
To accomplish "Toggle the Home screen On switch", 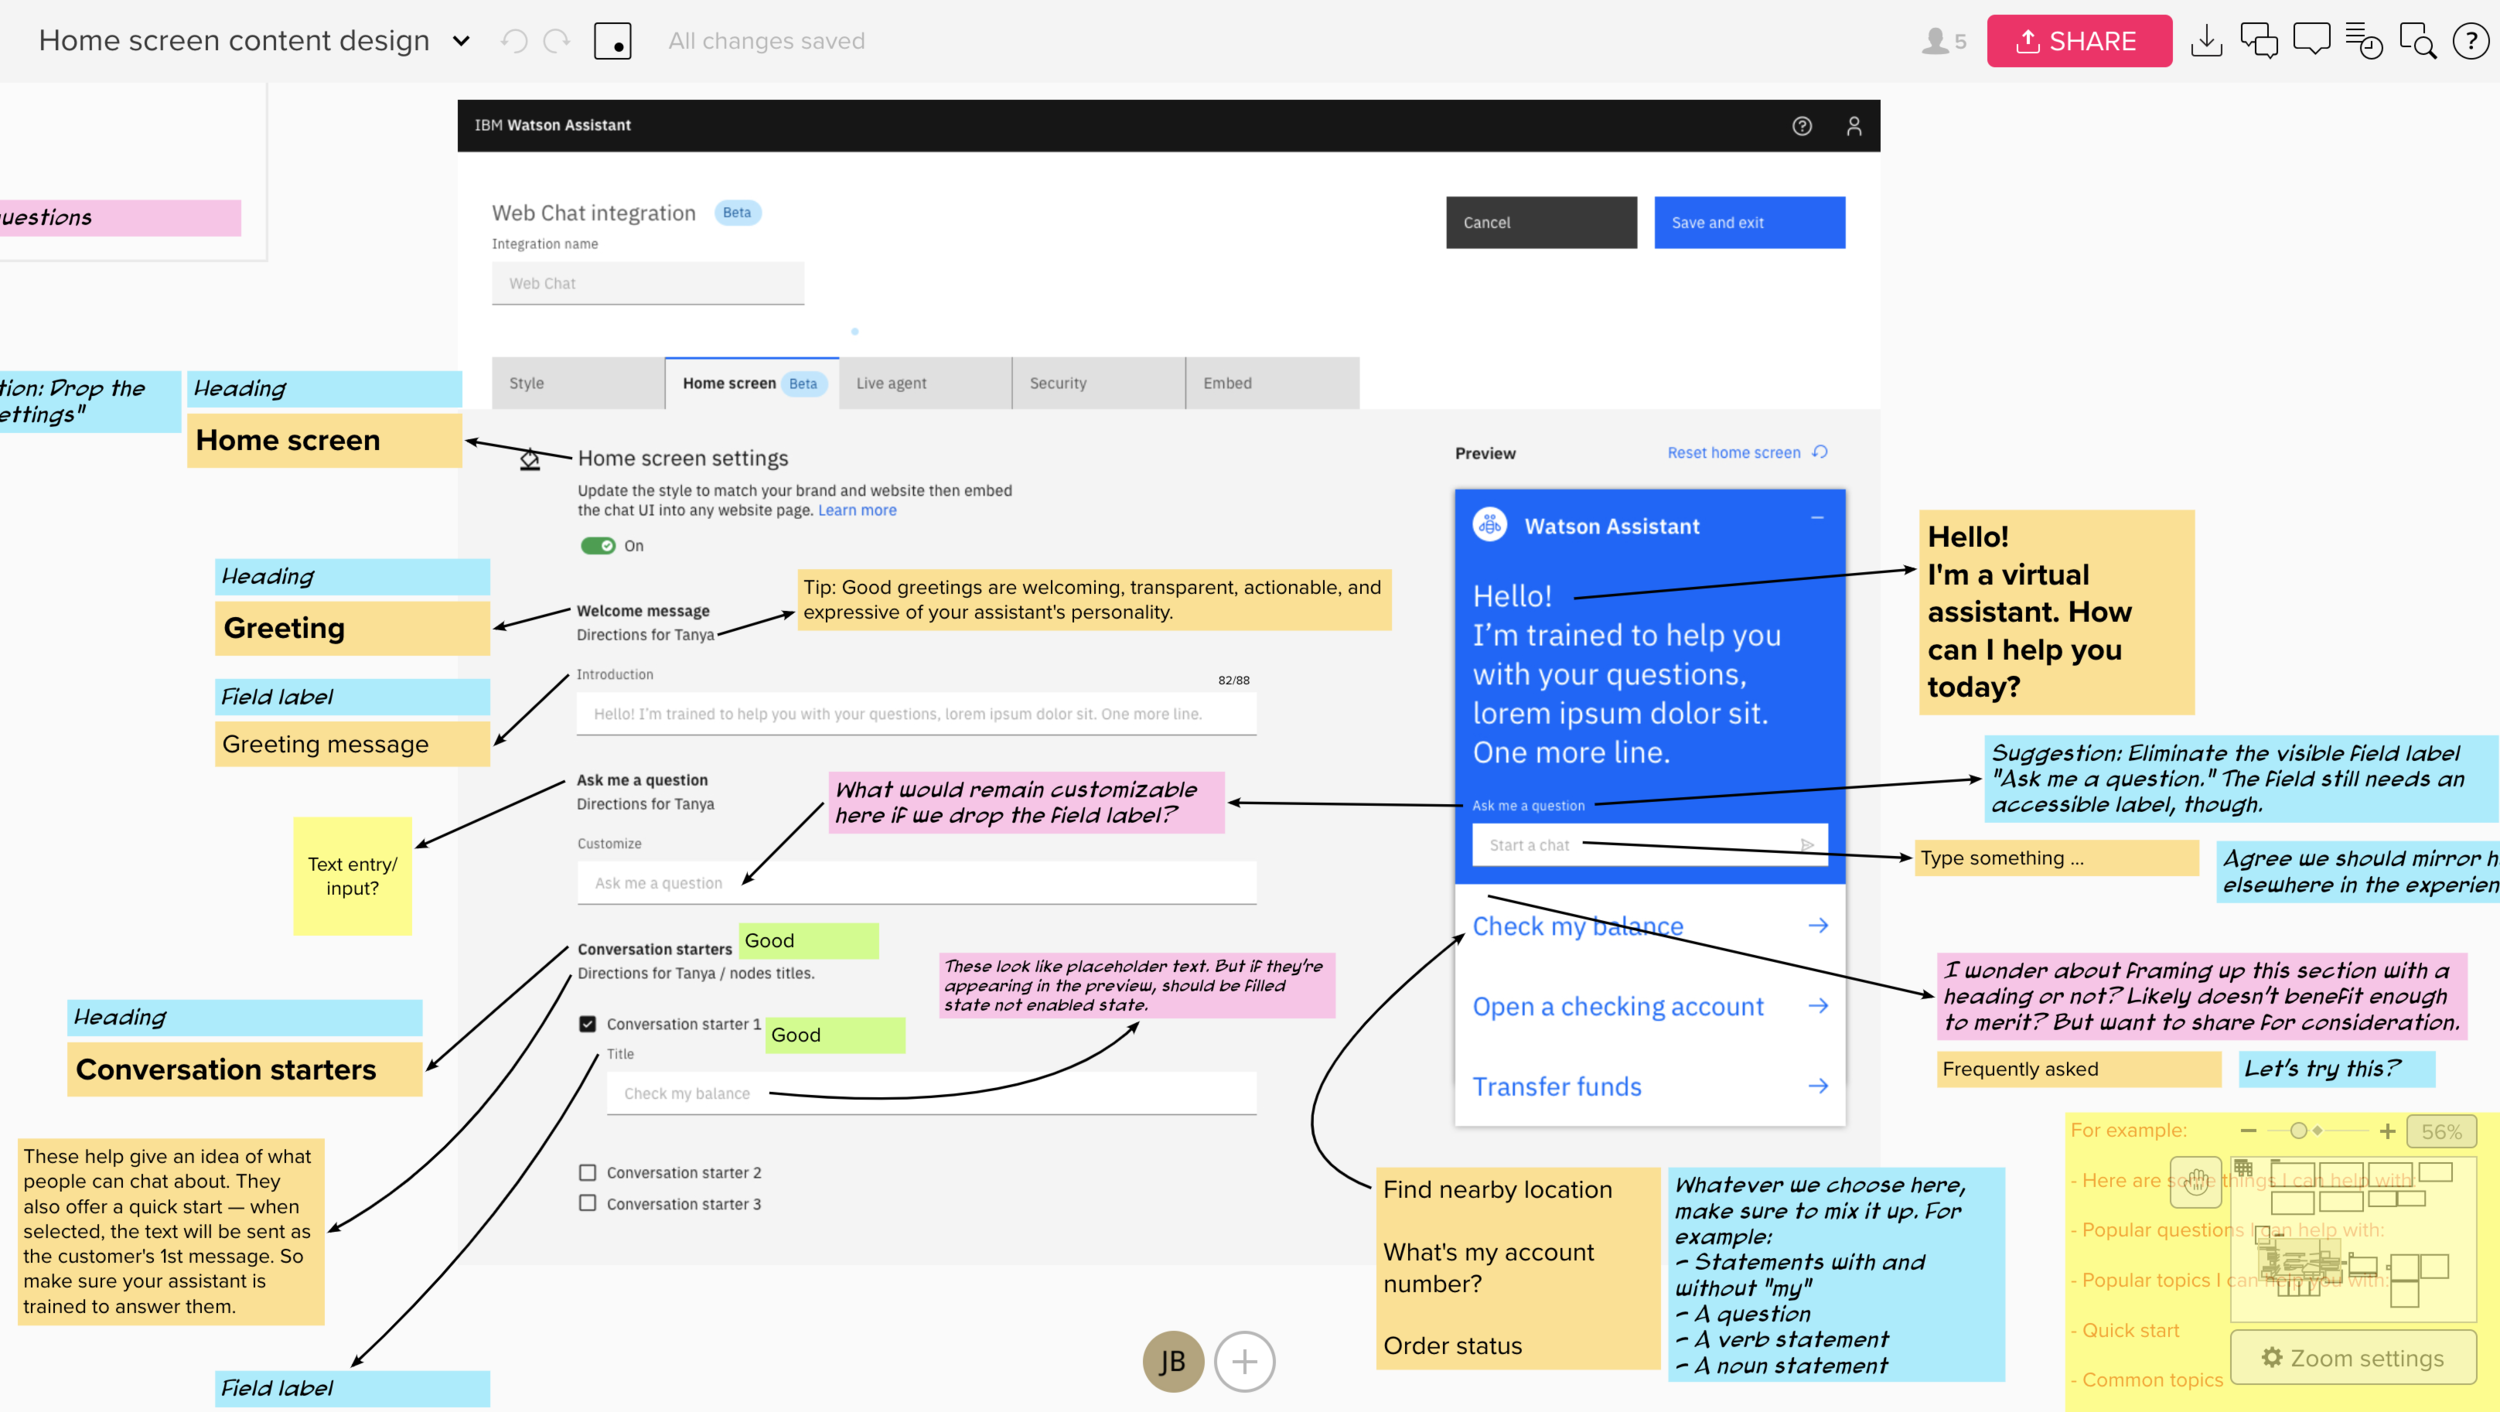I will [x=598, y=546].
